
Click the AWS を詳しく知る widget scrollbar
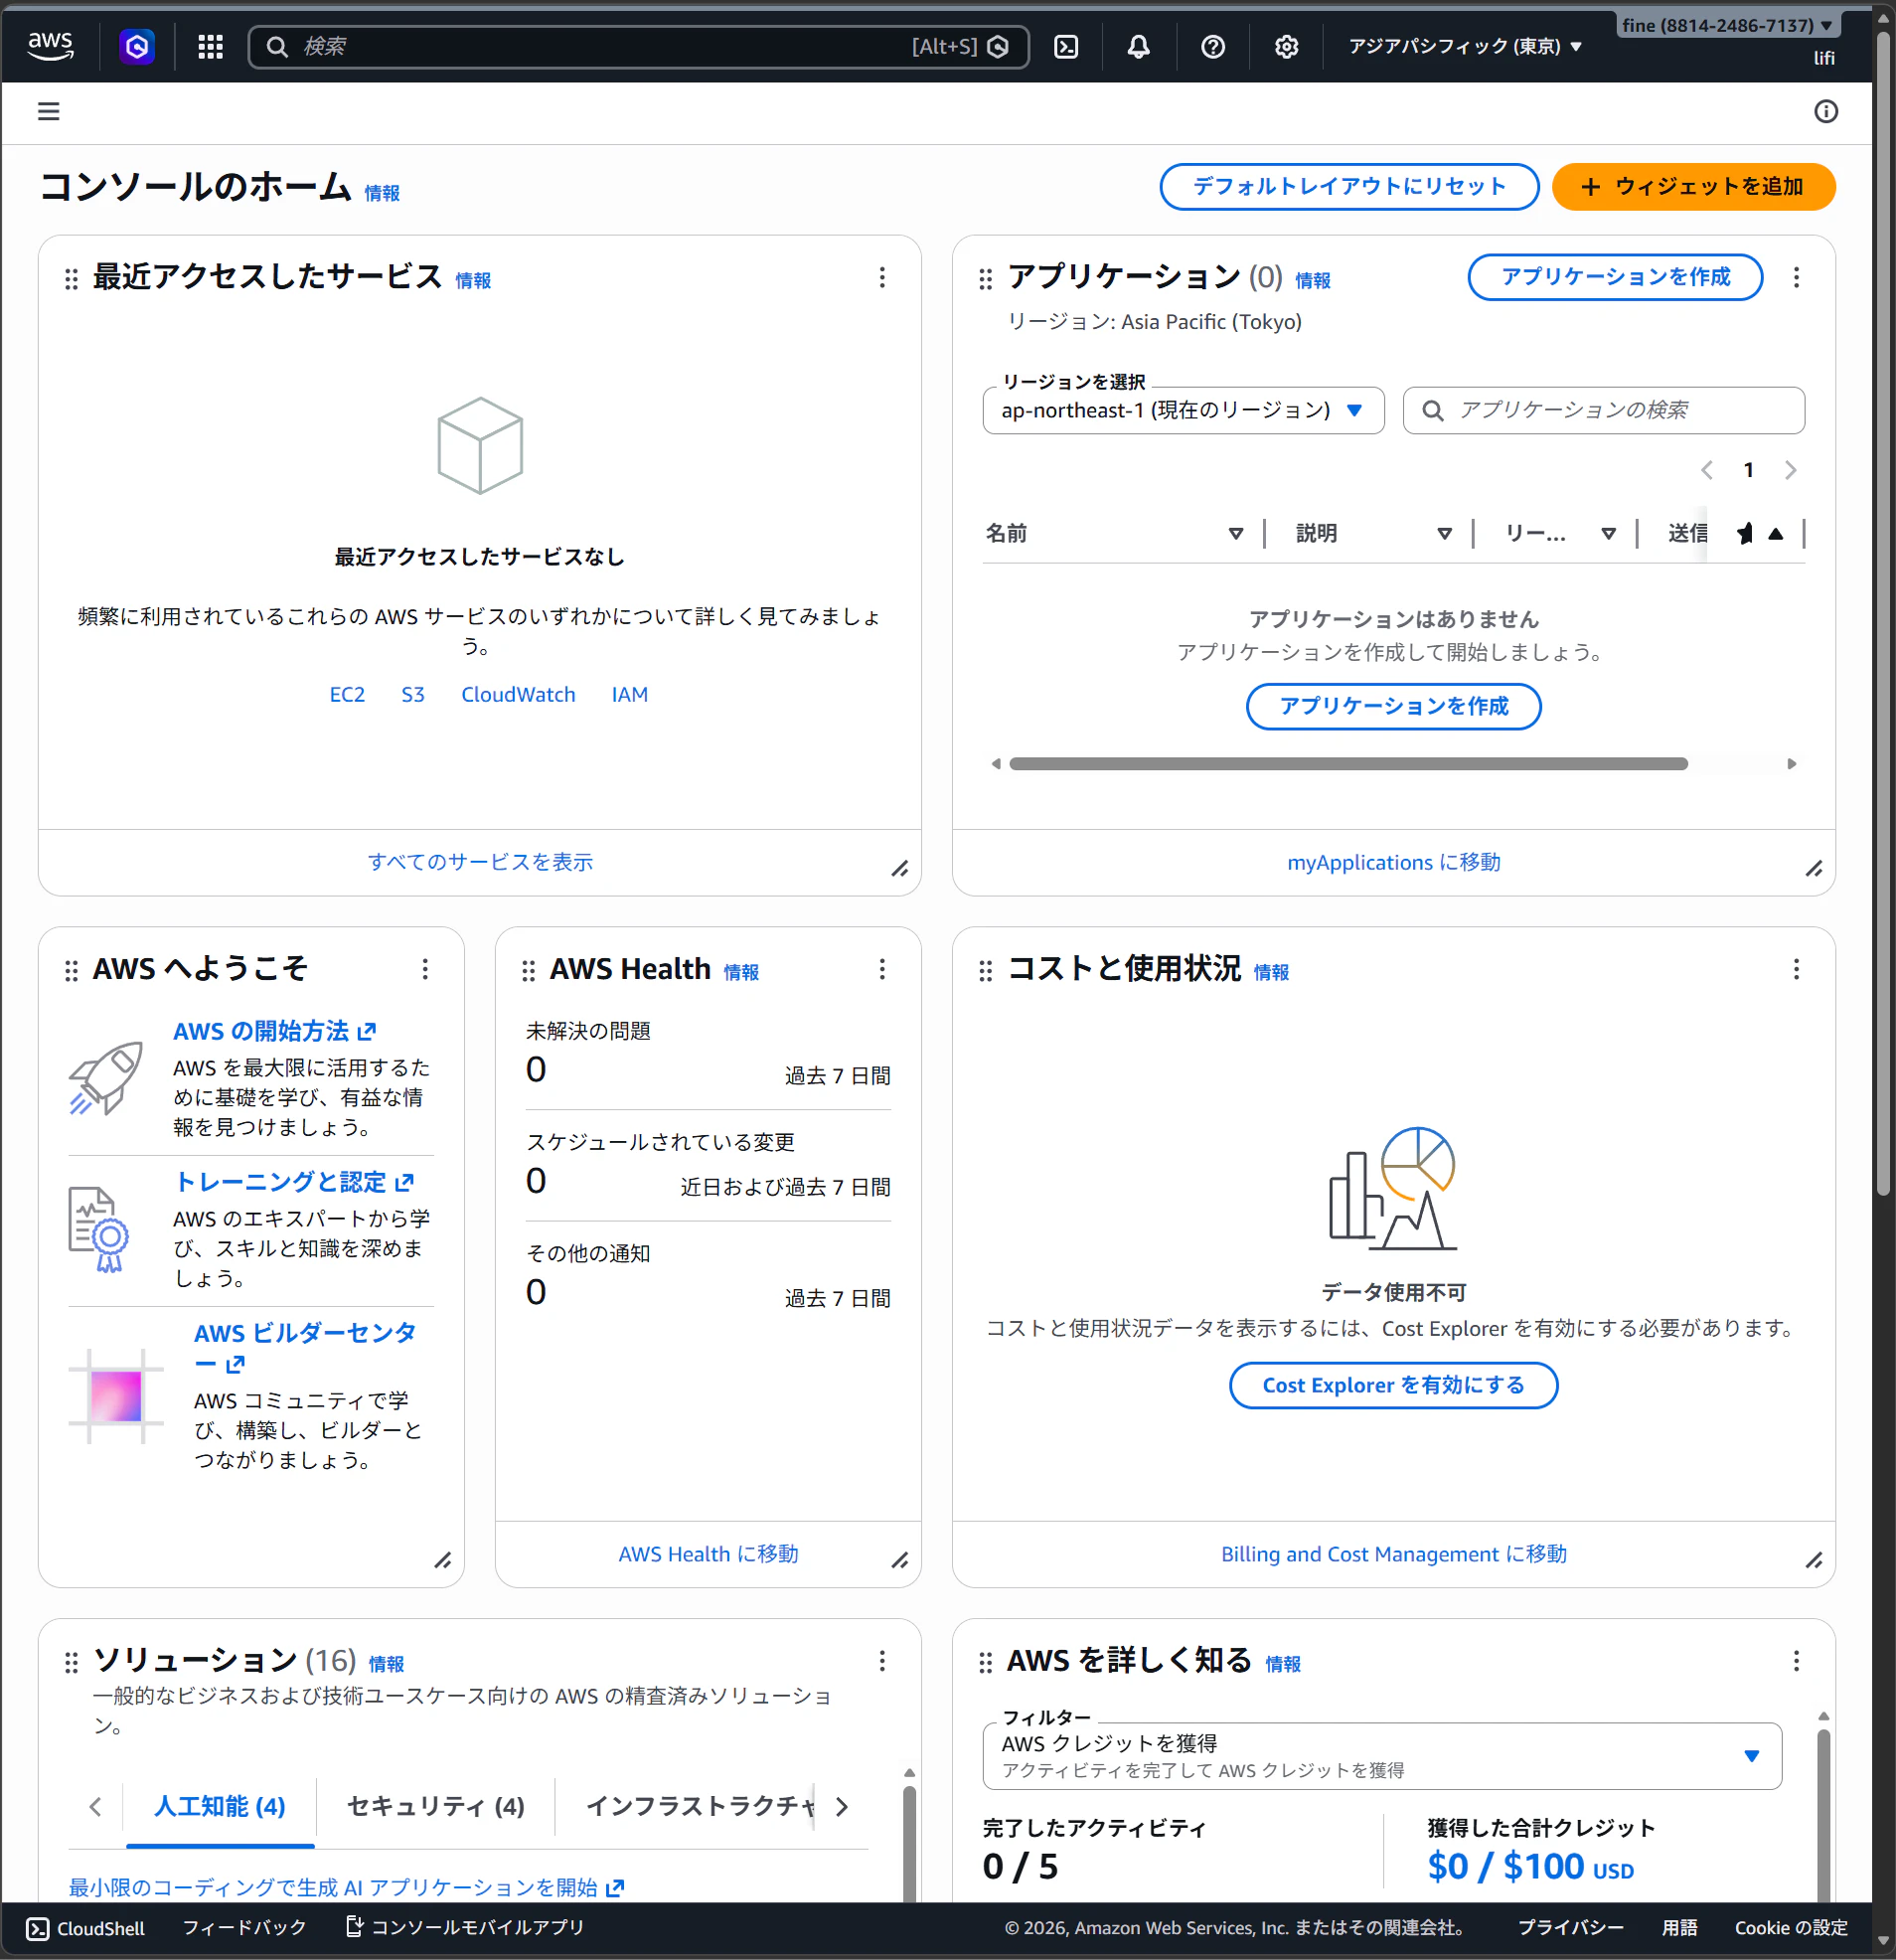pos(1823,1815)
